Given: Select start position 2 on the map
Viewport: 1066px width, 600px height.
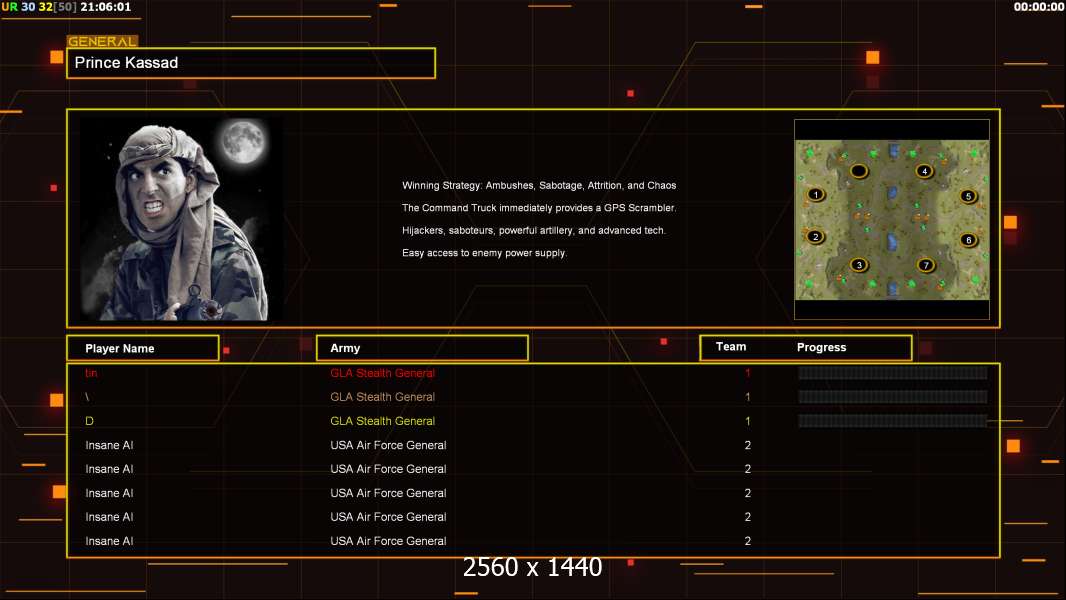Looking at the screenshot, I should (x=815, y=237).
